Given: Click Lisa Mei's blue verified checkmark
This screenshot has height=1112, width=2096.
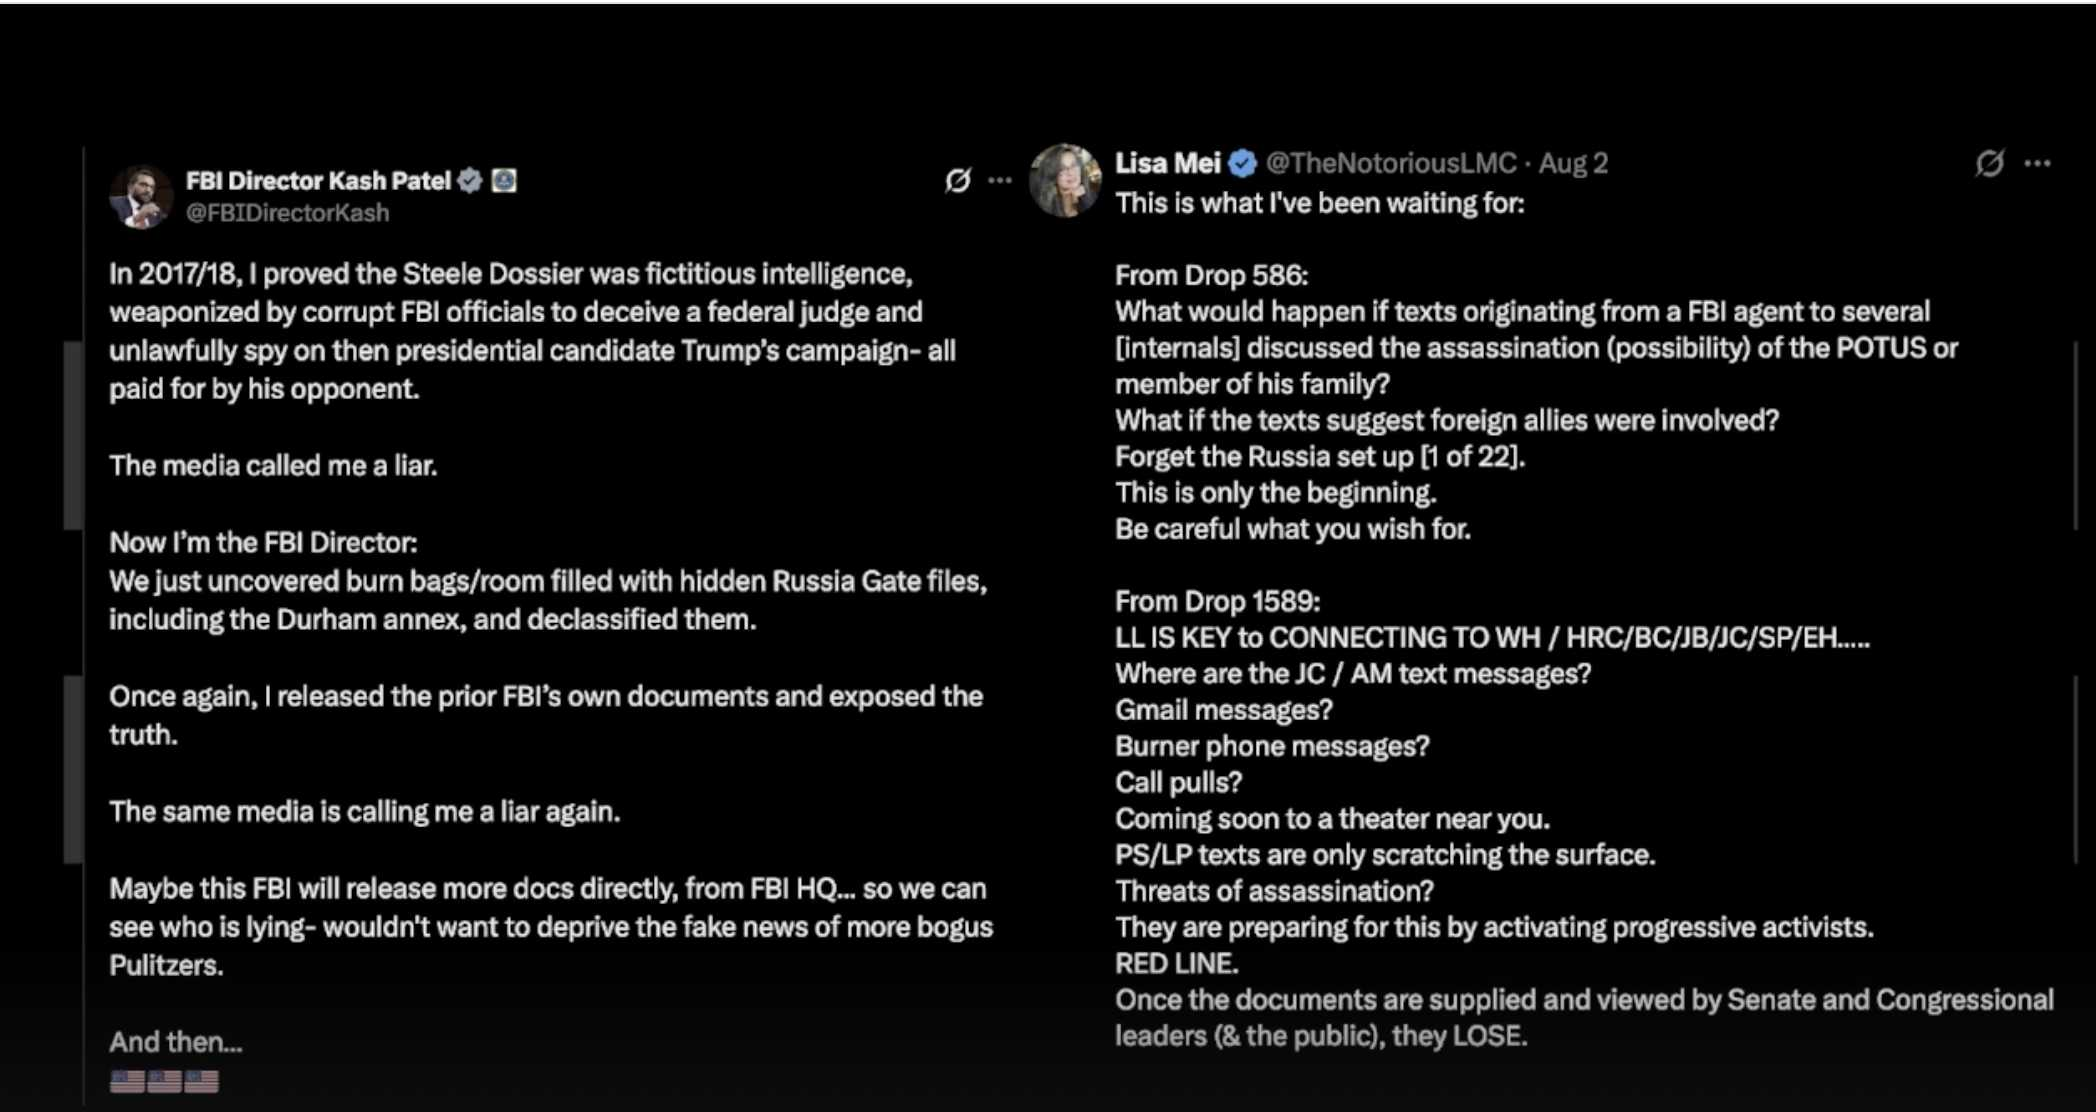Looking at the screenshot, I should (1242, 163).
